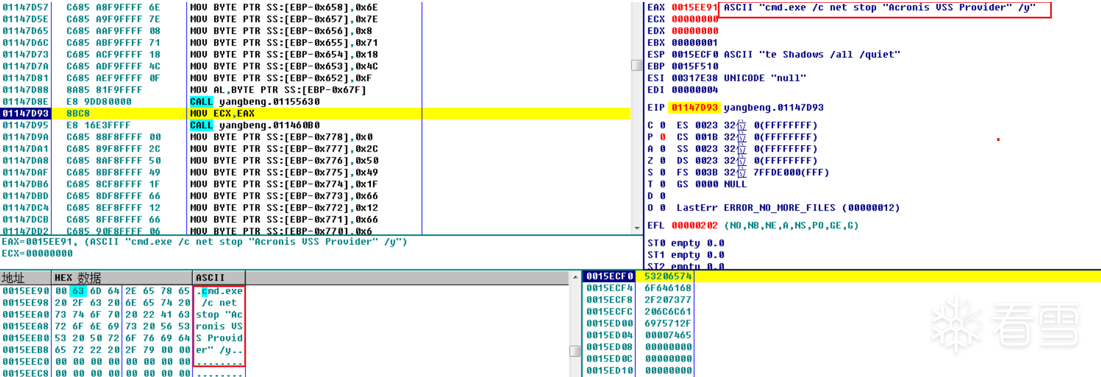Click EBP register value 0015F510

(694, 67)
